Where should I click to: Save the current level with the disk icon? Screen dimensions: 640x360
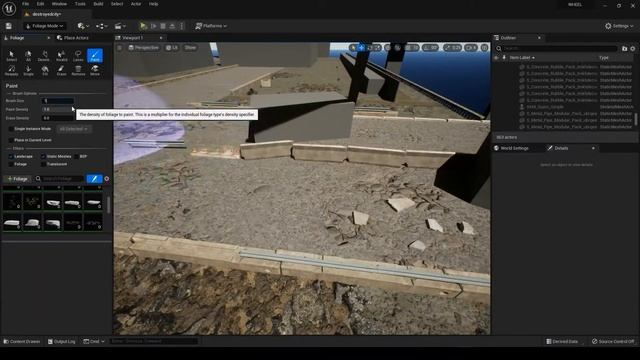(9, 26)
